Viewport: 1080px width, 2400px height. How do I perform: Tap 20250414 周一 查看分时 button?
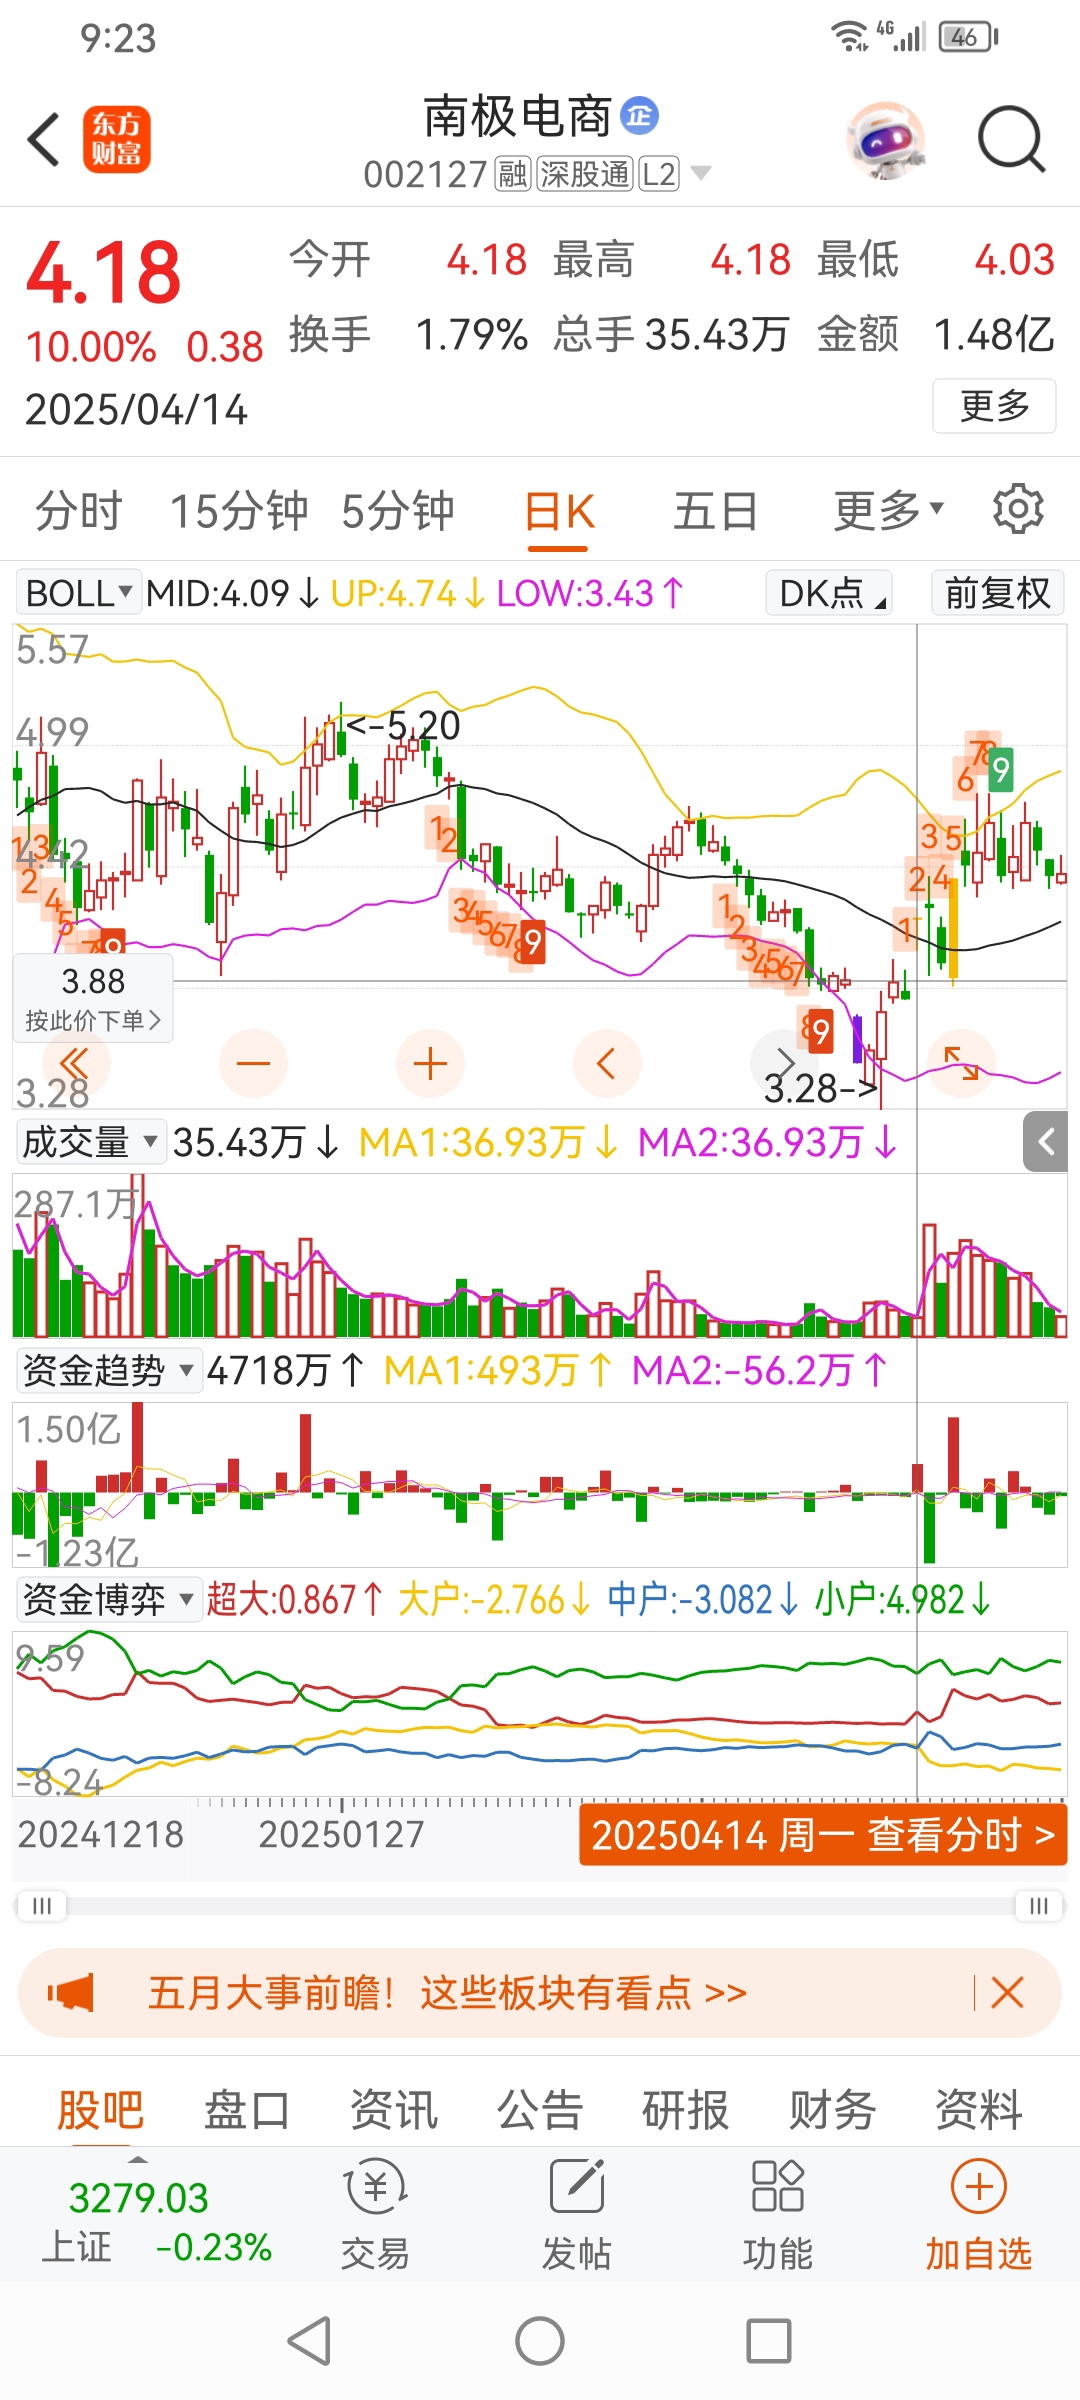(x=823, y=1835)
